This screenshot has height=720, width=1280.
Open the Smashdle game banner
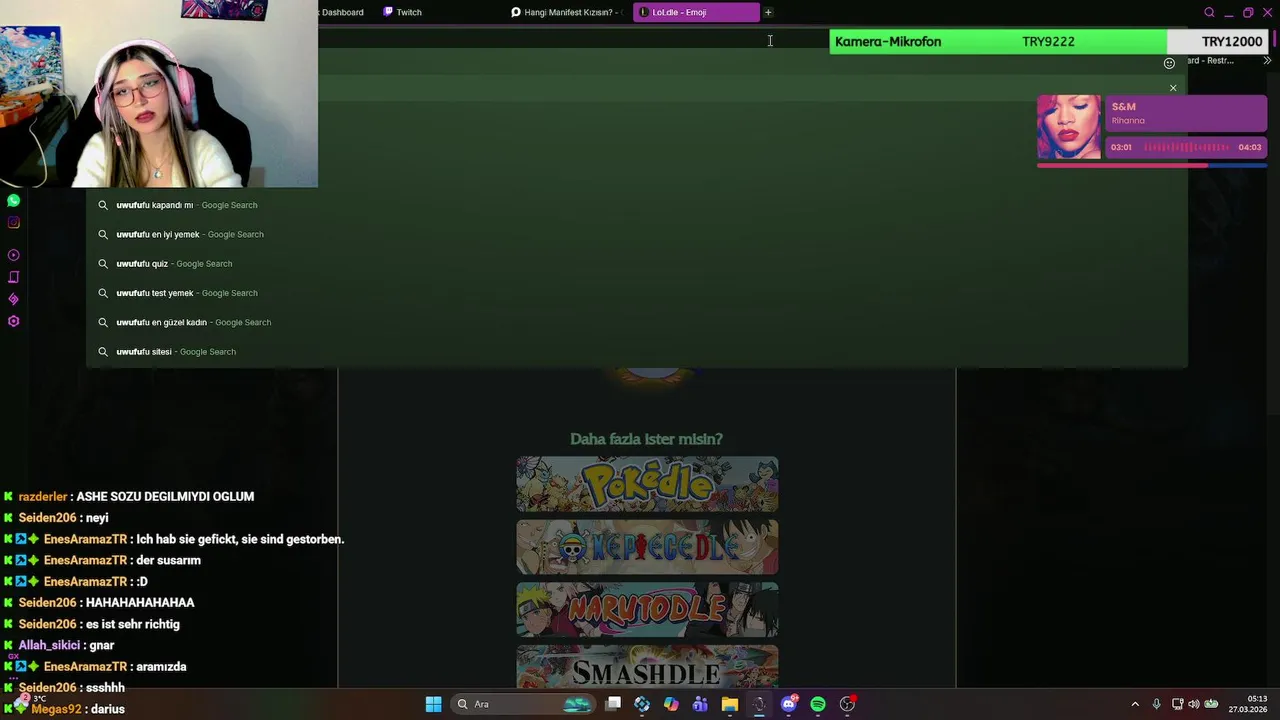click(x=647, y=667)
